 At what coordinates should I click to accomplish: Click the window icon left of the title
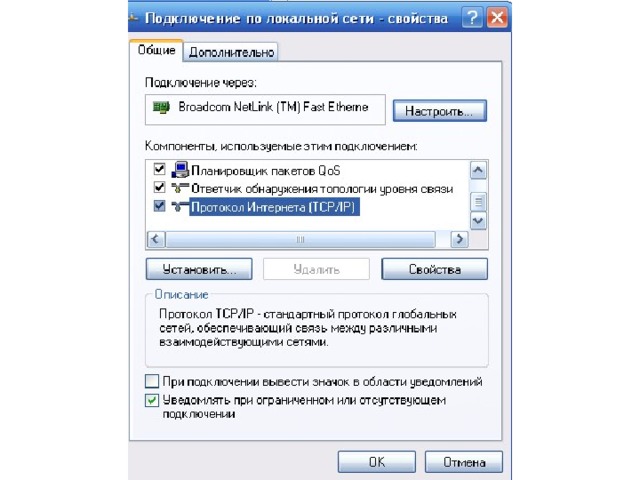pos(133,18)
